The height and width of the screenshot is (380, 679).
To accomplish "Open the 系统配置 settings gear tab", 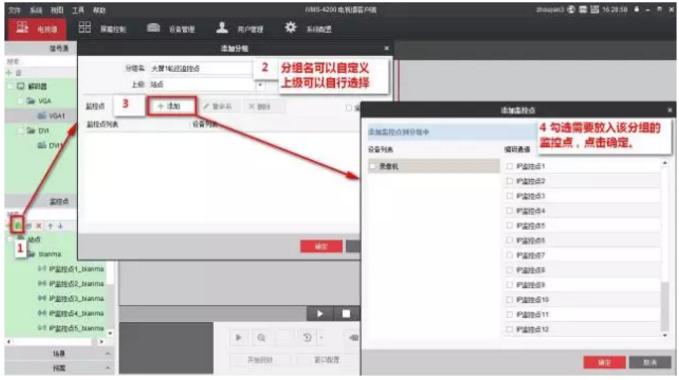I will [308, 29].
